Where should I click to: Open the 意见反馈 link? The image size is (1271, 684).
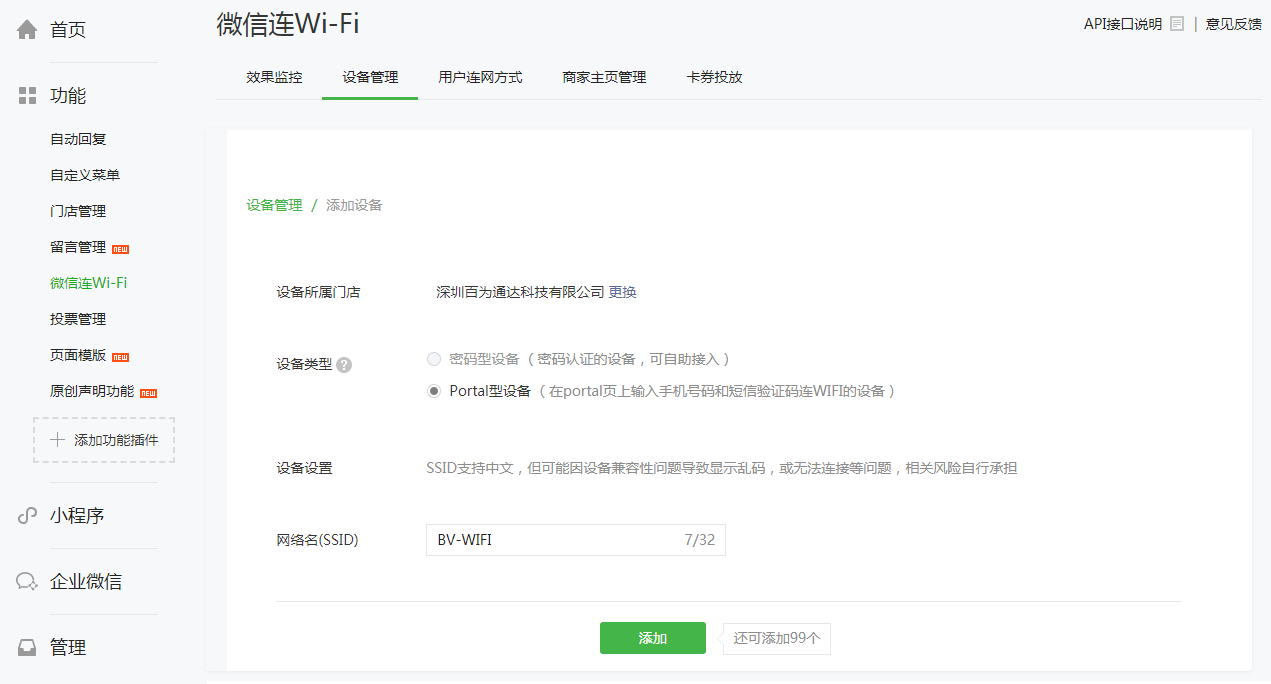pyautogui.click(x=1234, y=24)
